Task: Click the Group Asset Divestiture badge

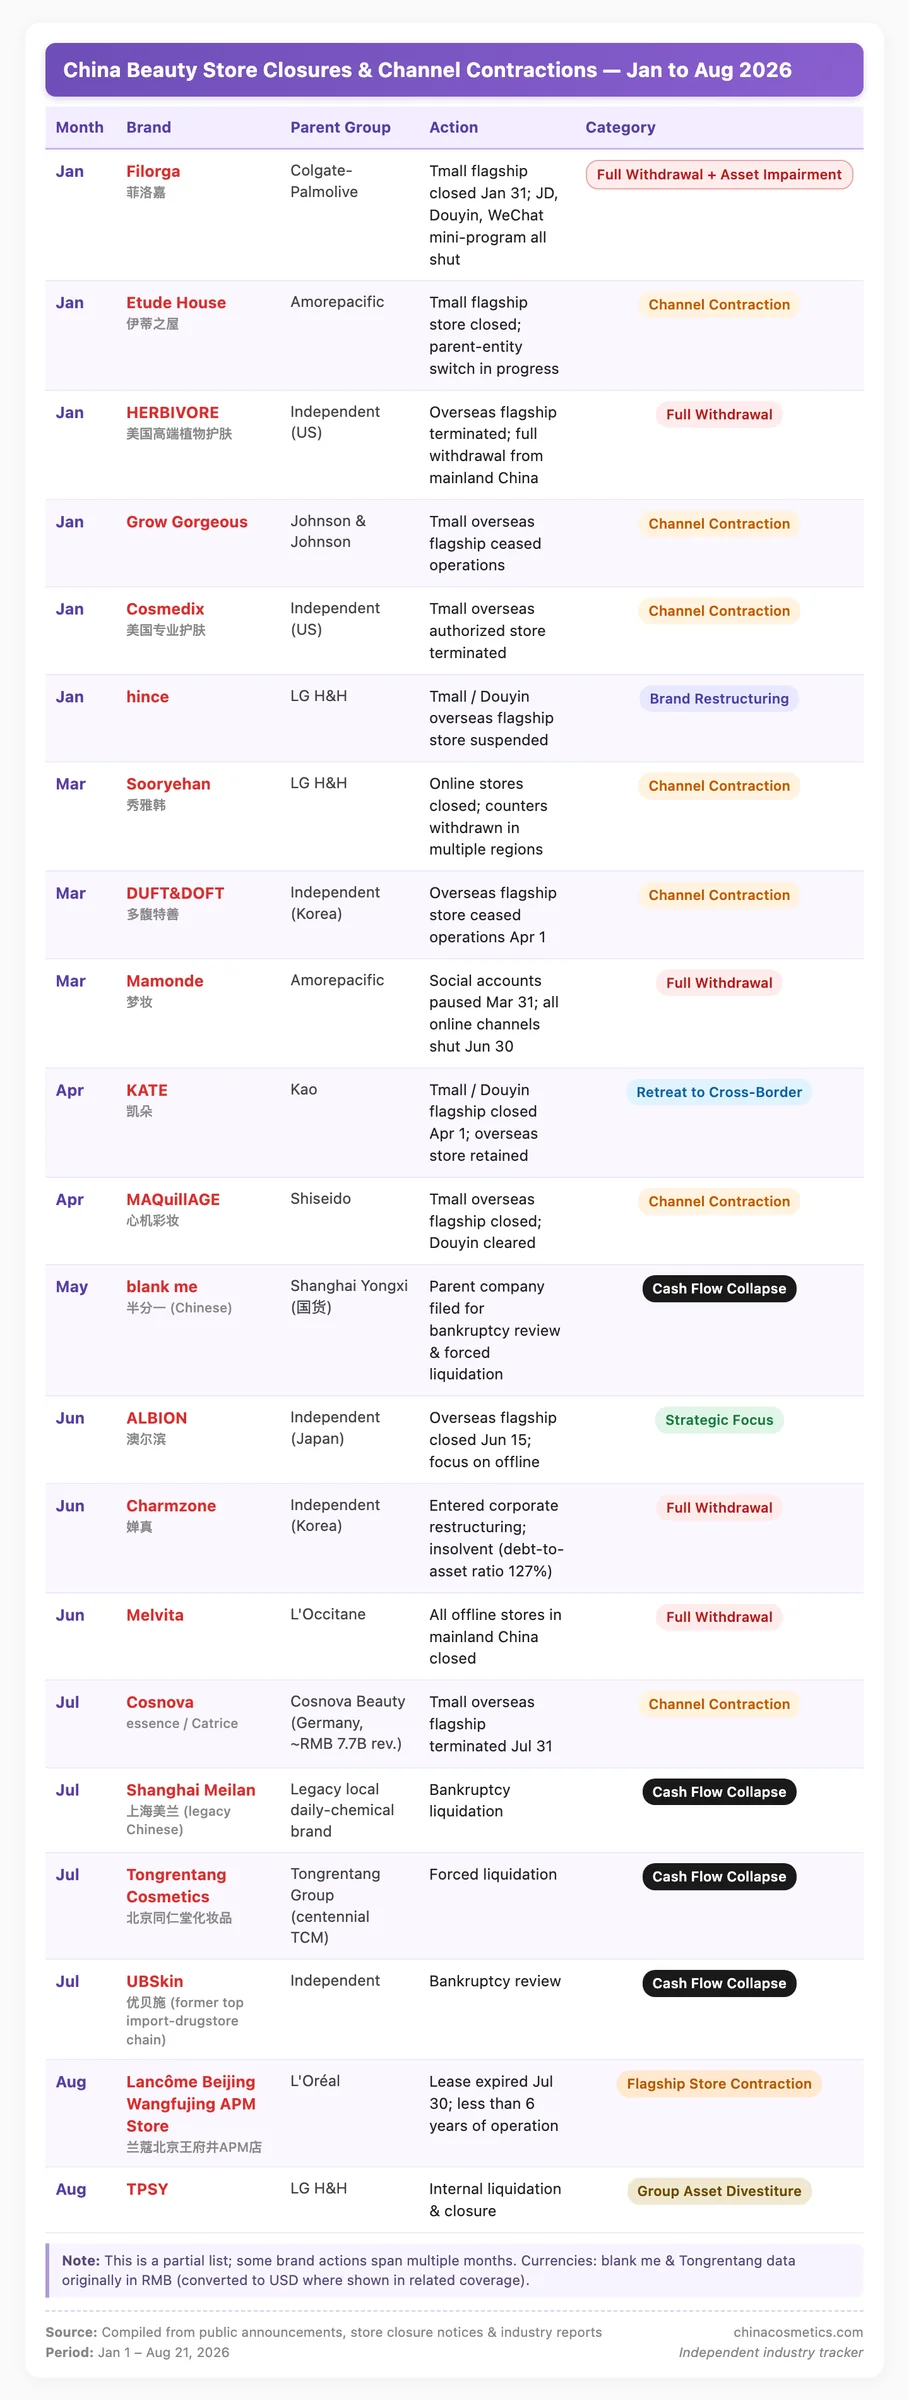Action: tap(719, 2191)
